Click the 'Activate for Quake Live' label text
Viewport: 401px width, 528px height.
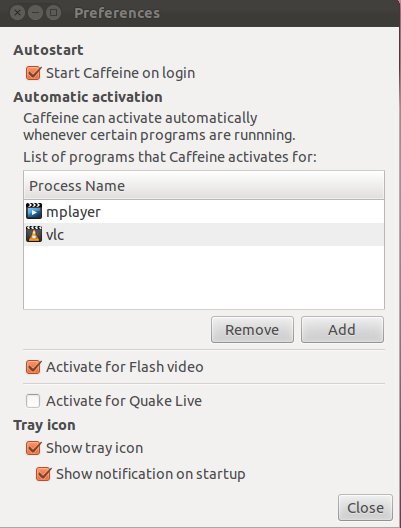[x=124, y=401]
